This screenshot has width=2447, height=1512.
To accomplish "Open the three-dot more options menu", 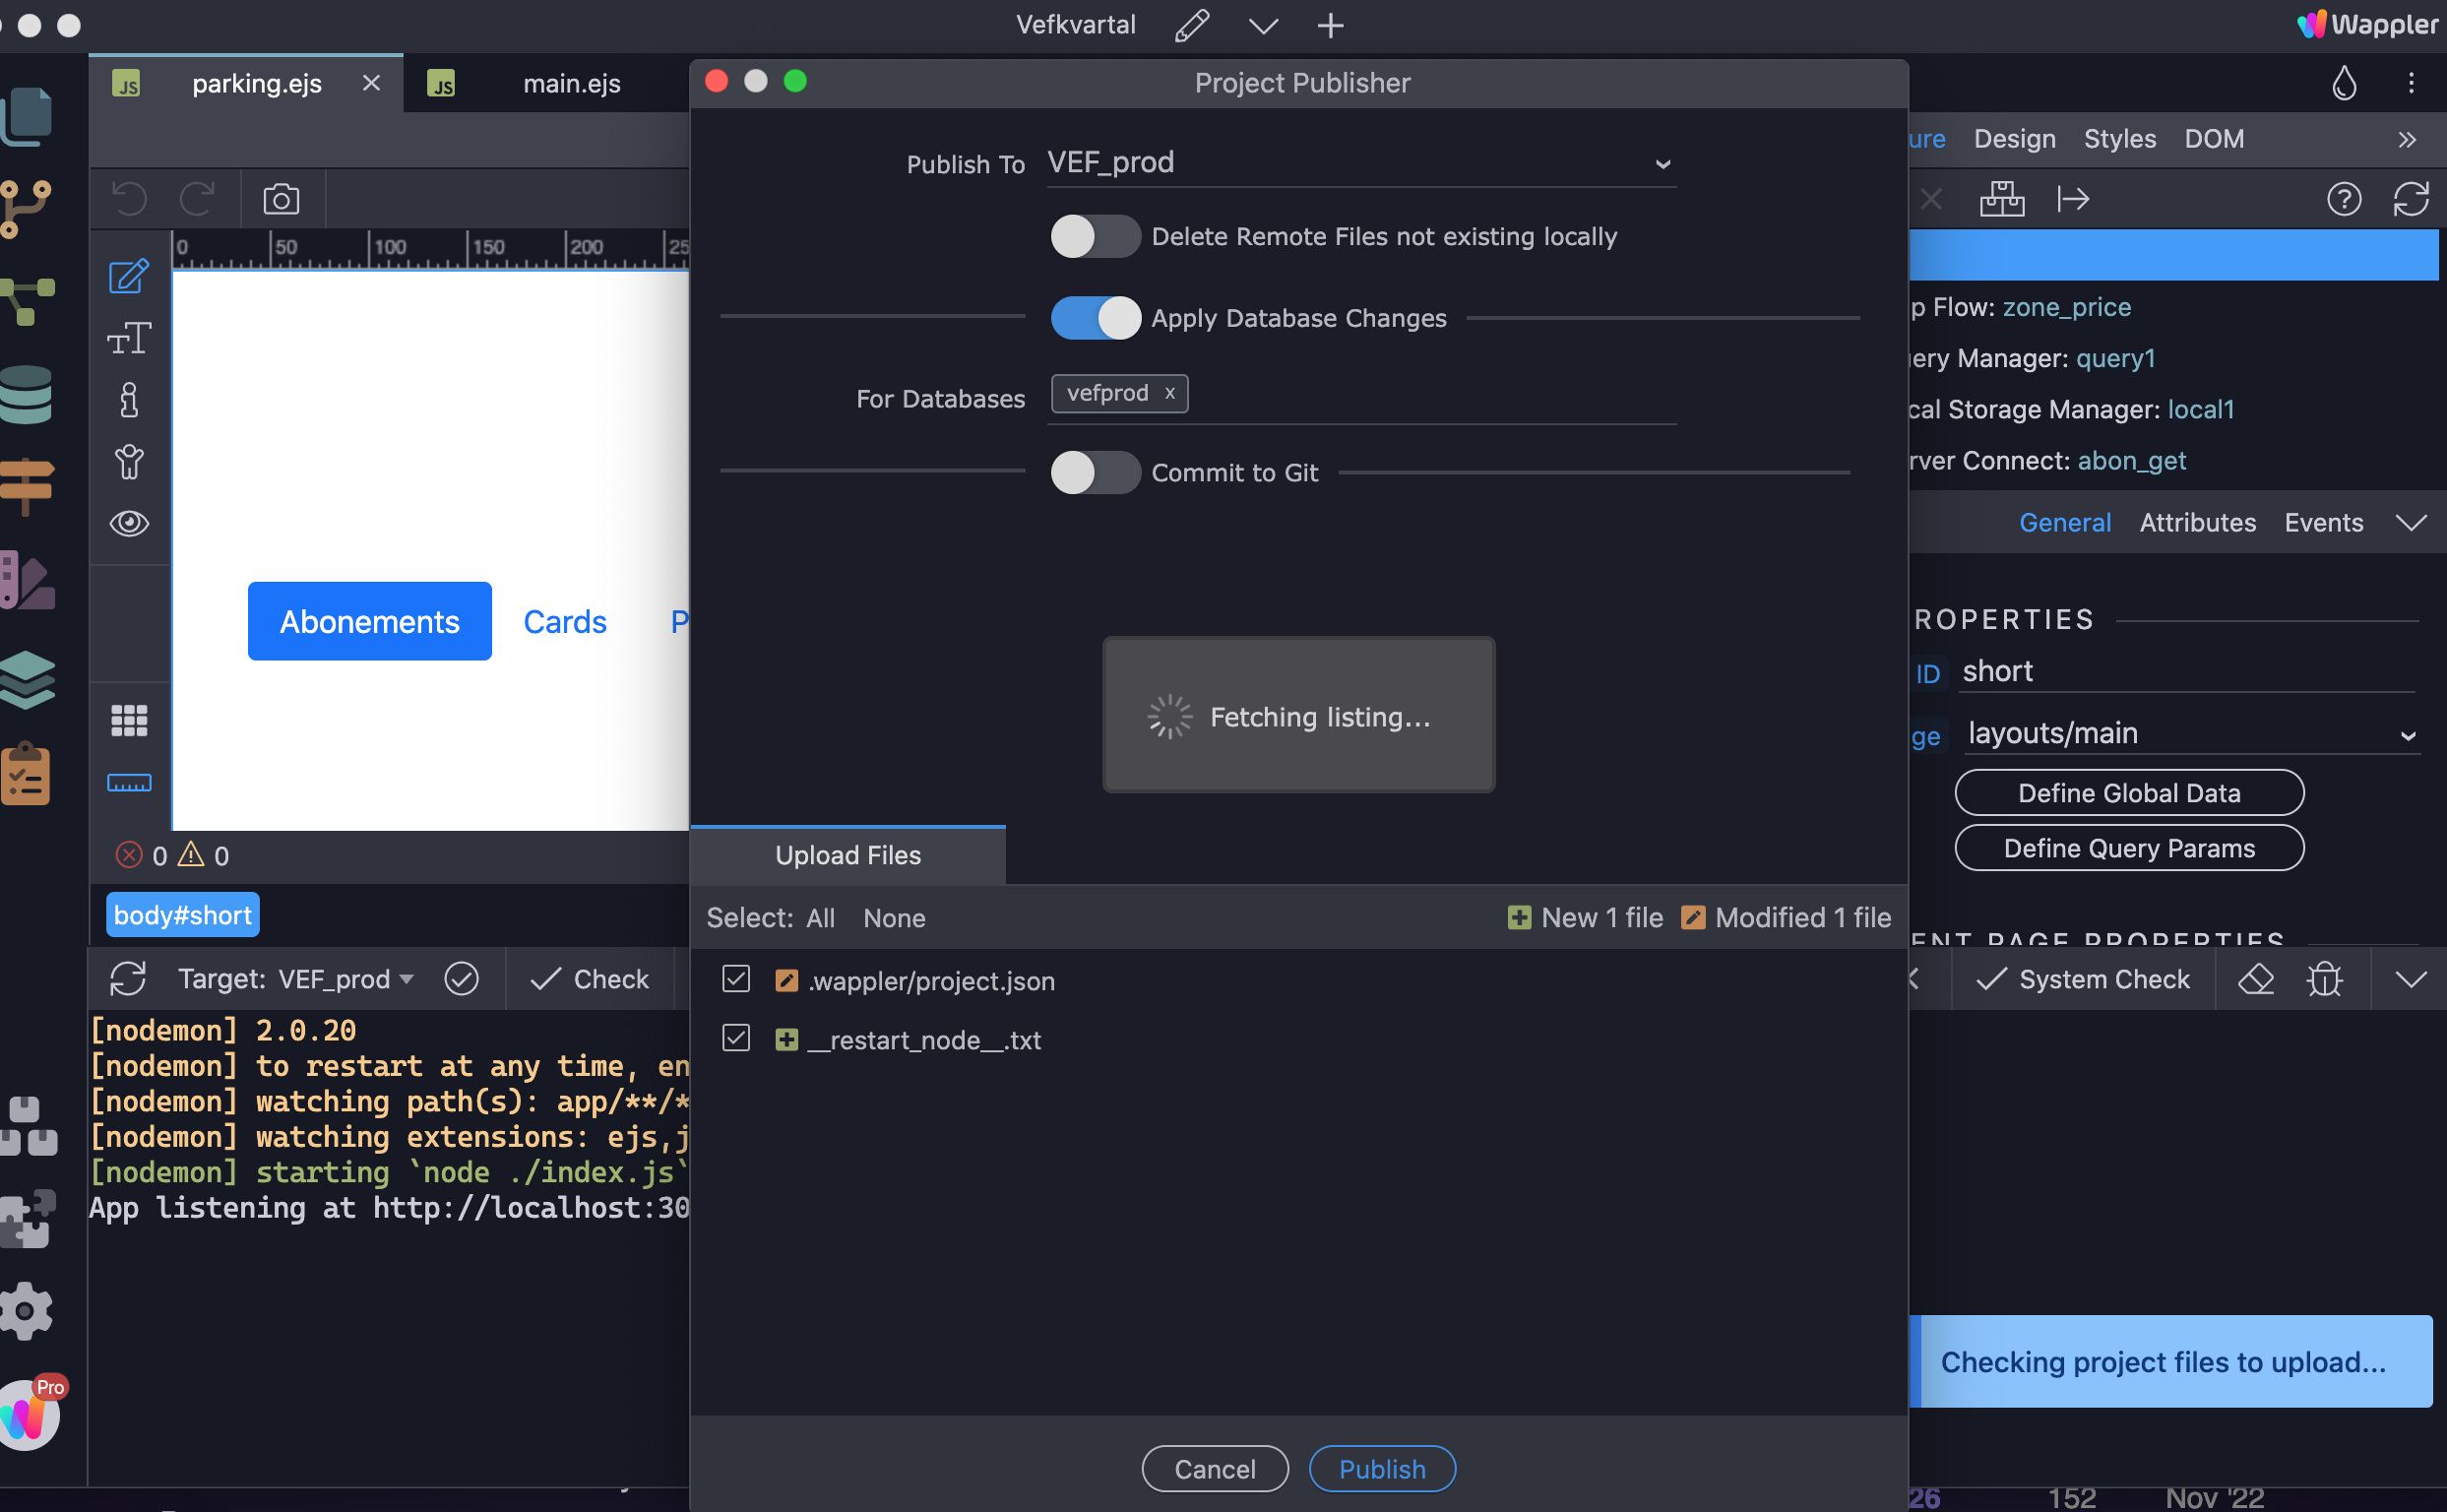I will [x=2411, y=83].
